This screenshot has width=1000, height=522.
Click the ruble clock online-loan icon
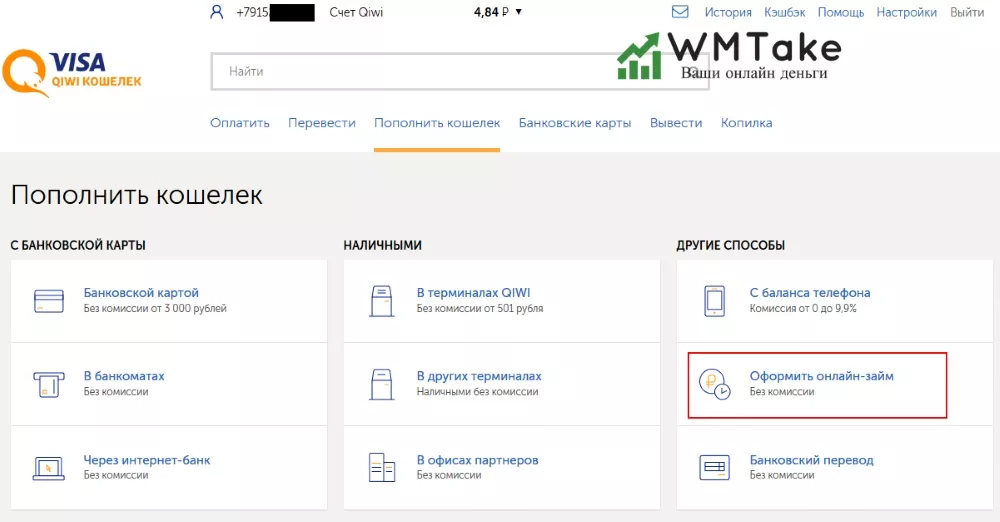[714, 385]
